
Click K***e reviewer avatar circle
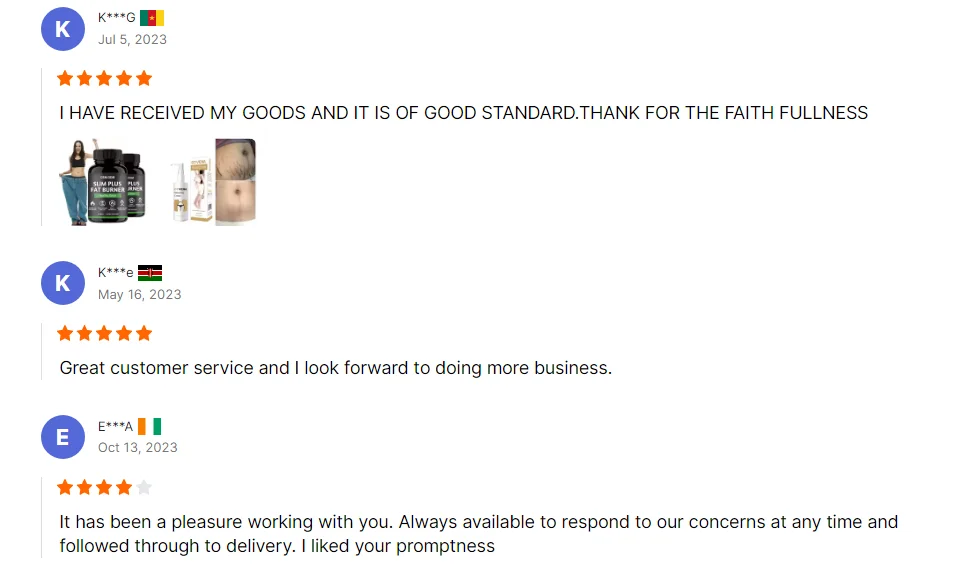click(62, 283)
